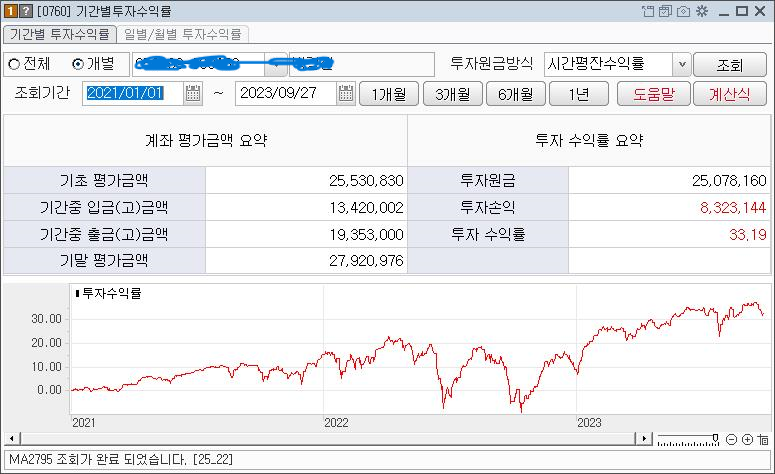This screenshot has height=474, width=775.
Task: Open the 계산식 formula button
Action: pyautogui.click(x=730, y=94)
